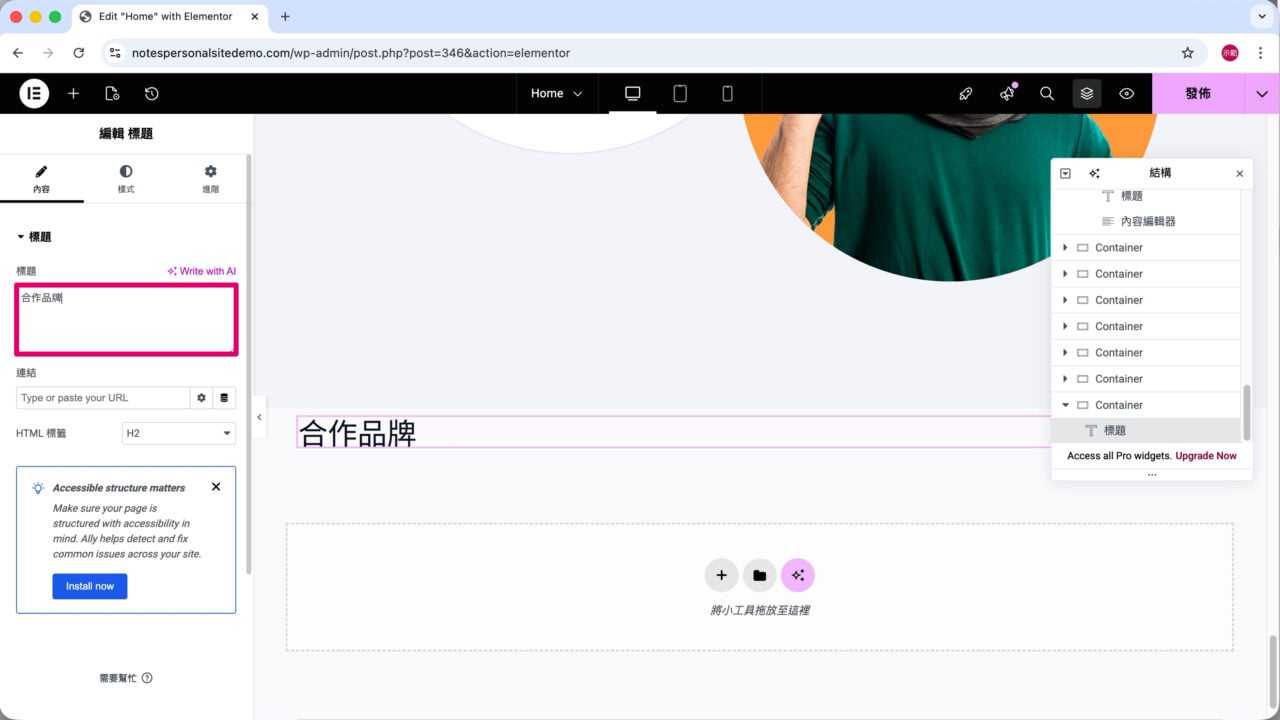Click the 發佈 publish button

[1198, 93]
